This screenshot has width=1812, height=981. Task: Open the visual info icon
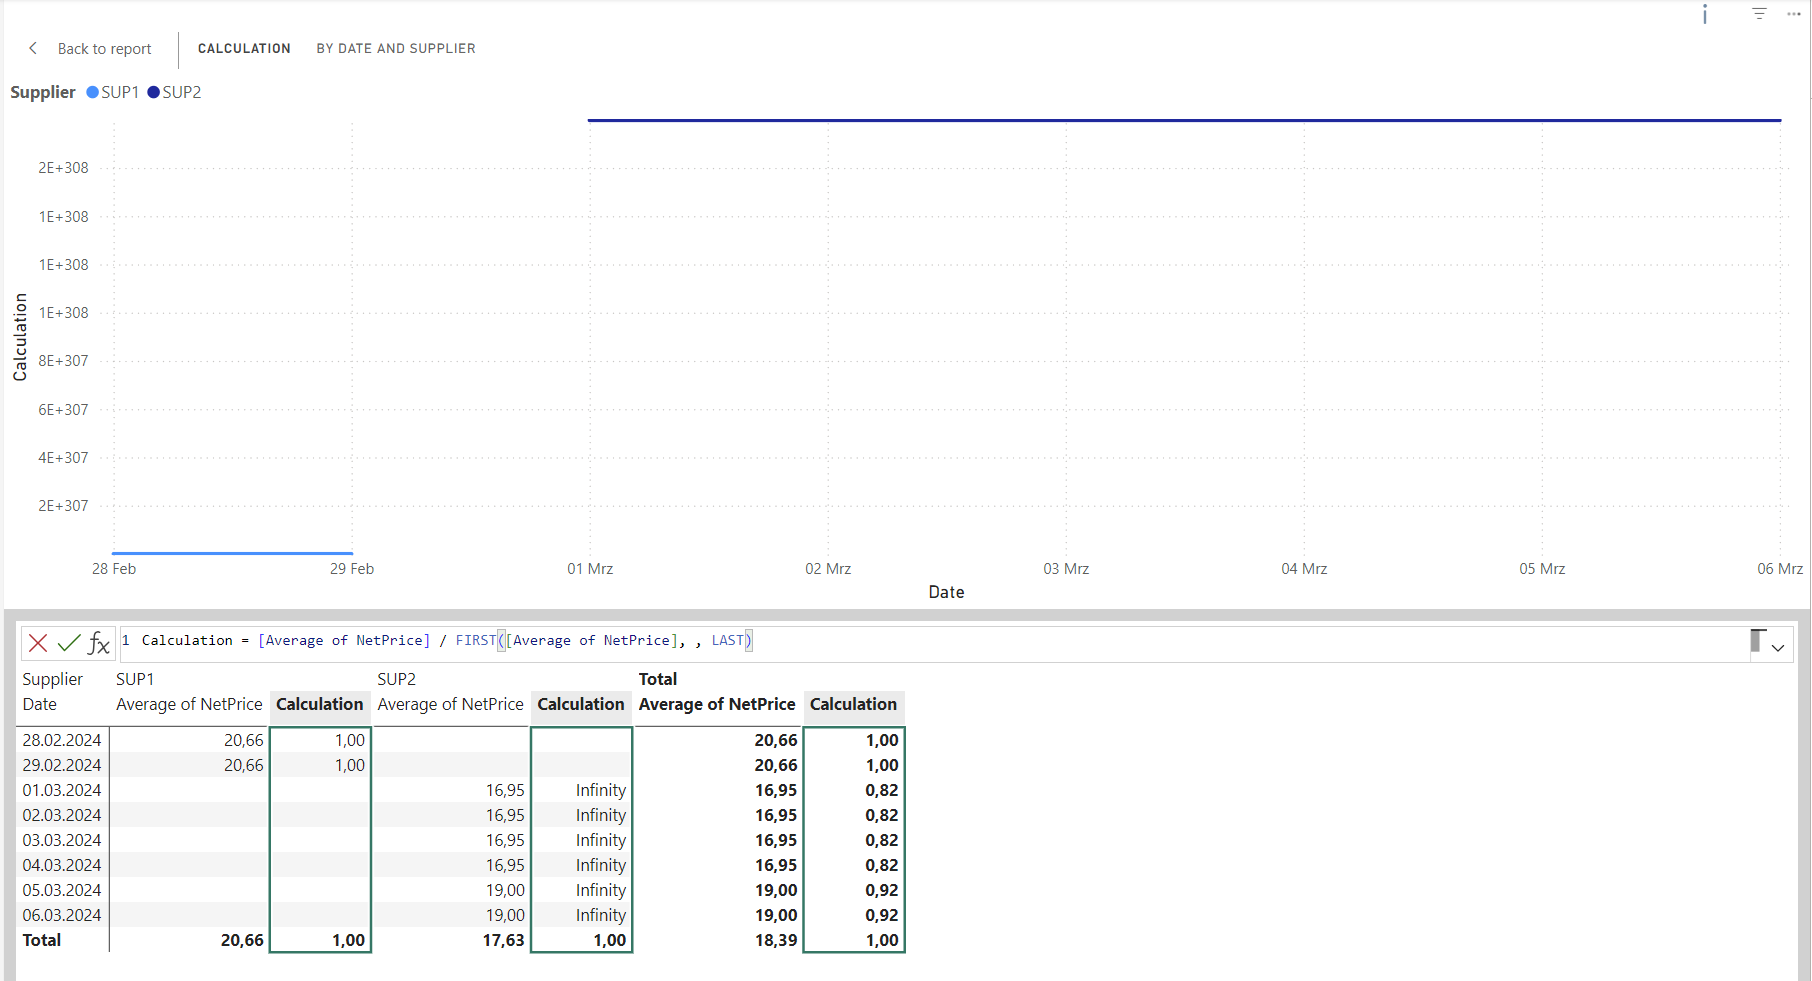(1705, 14)
